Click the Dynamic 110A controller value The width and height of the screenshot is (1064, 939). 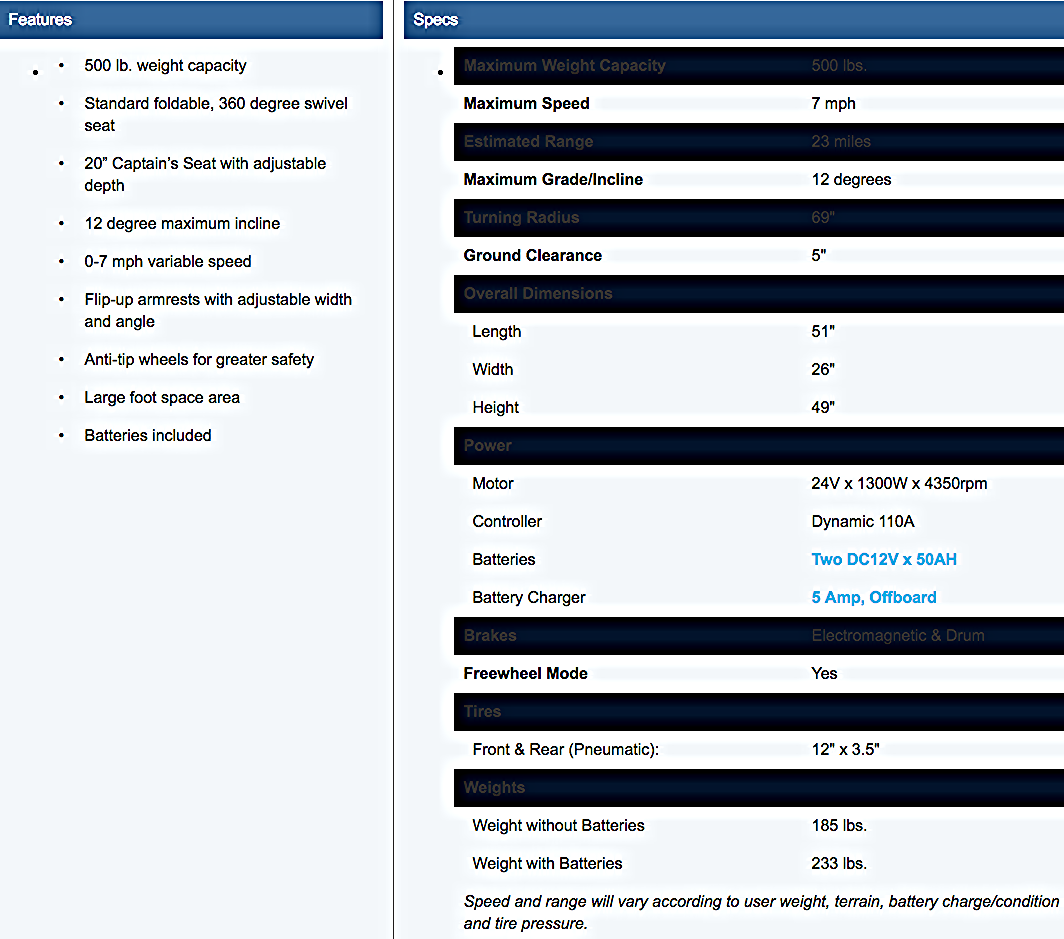pos(863,522)
